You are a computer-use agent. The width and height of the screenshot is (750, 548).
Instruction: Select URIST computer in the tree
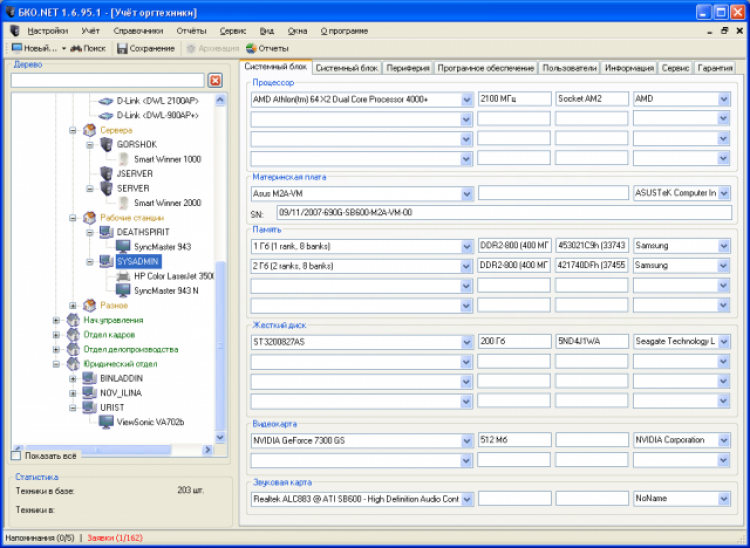(x=112, y=407)
